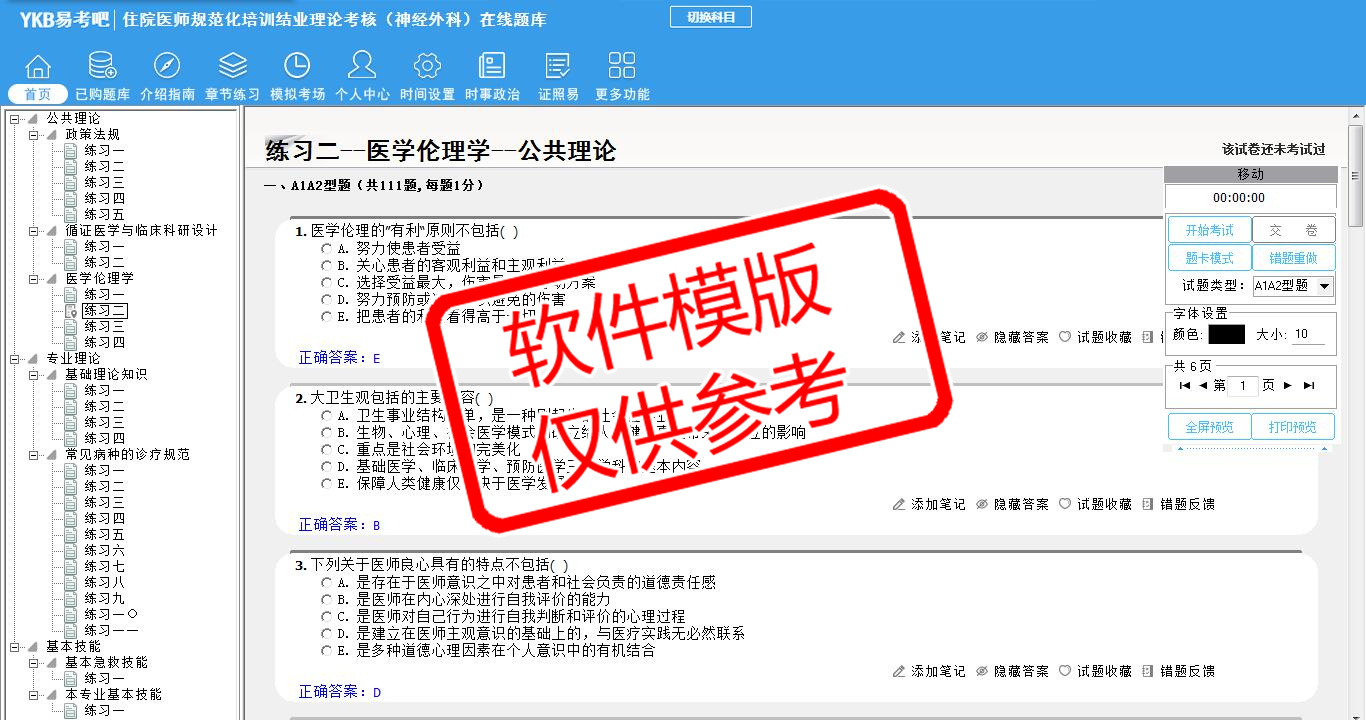Open the 时事政治 news icon
This screenshot has width=1366, height=720.
click(x=492, y=67)
